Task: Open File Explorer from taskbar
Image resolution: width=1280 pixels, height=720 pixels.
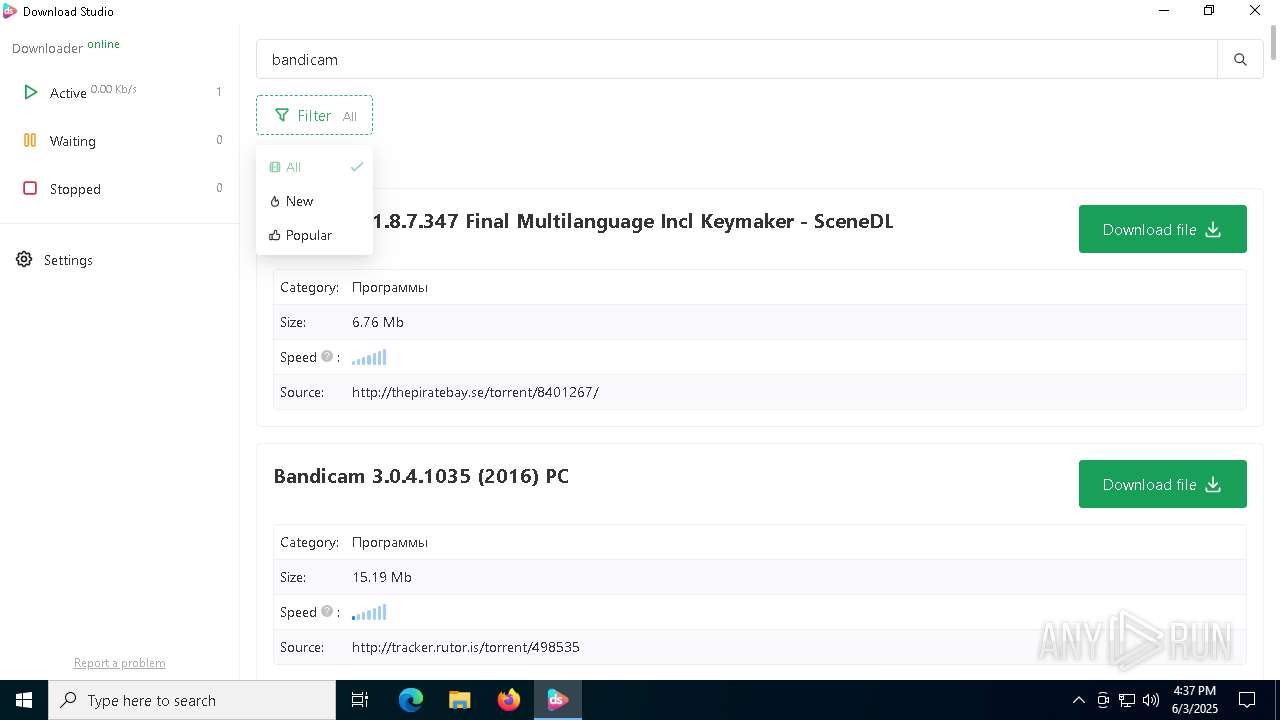Action: (459, 700)
